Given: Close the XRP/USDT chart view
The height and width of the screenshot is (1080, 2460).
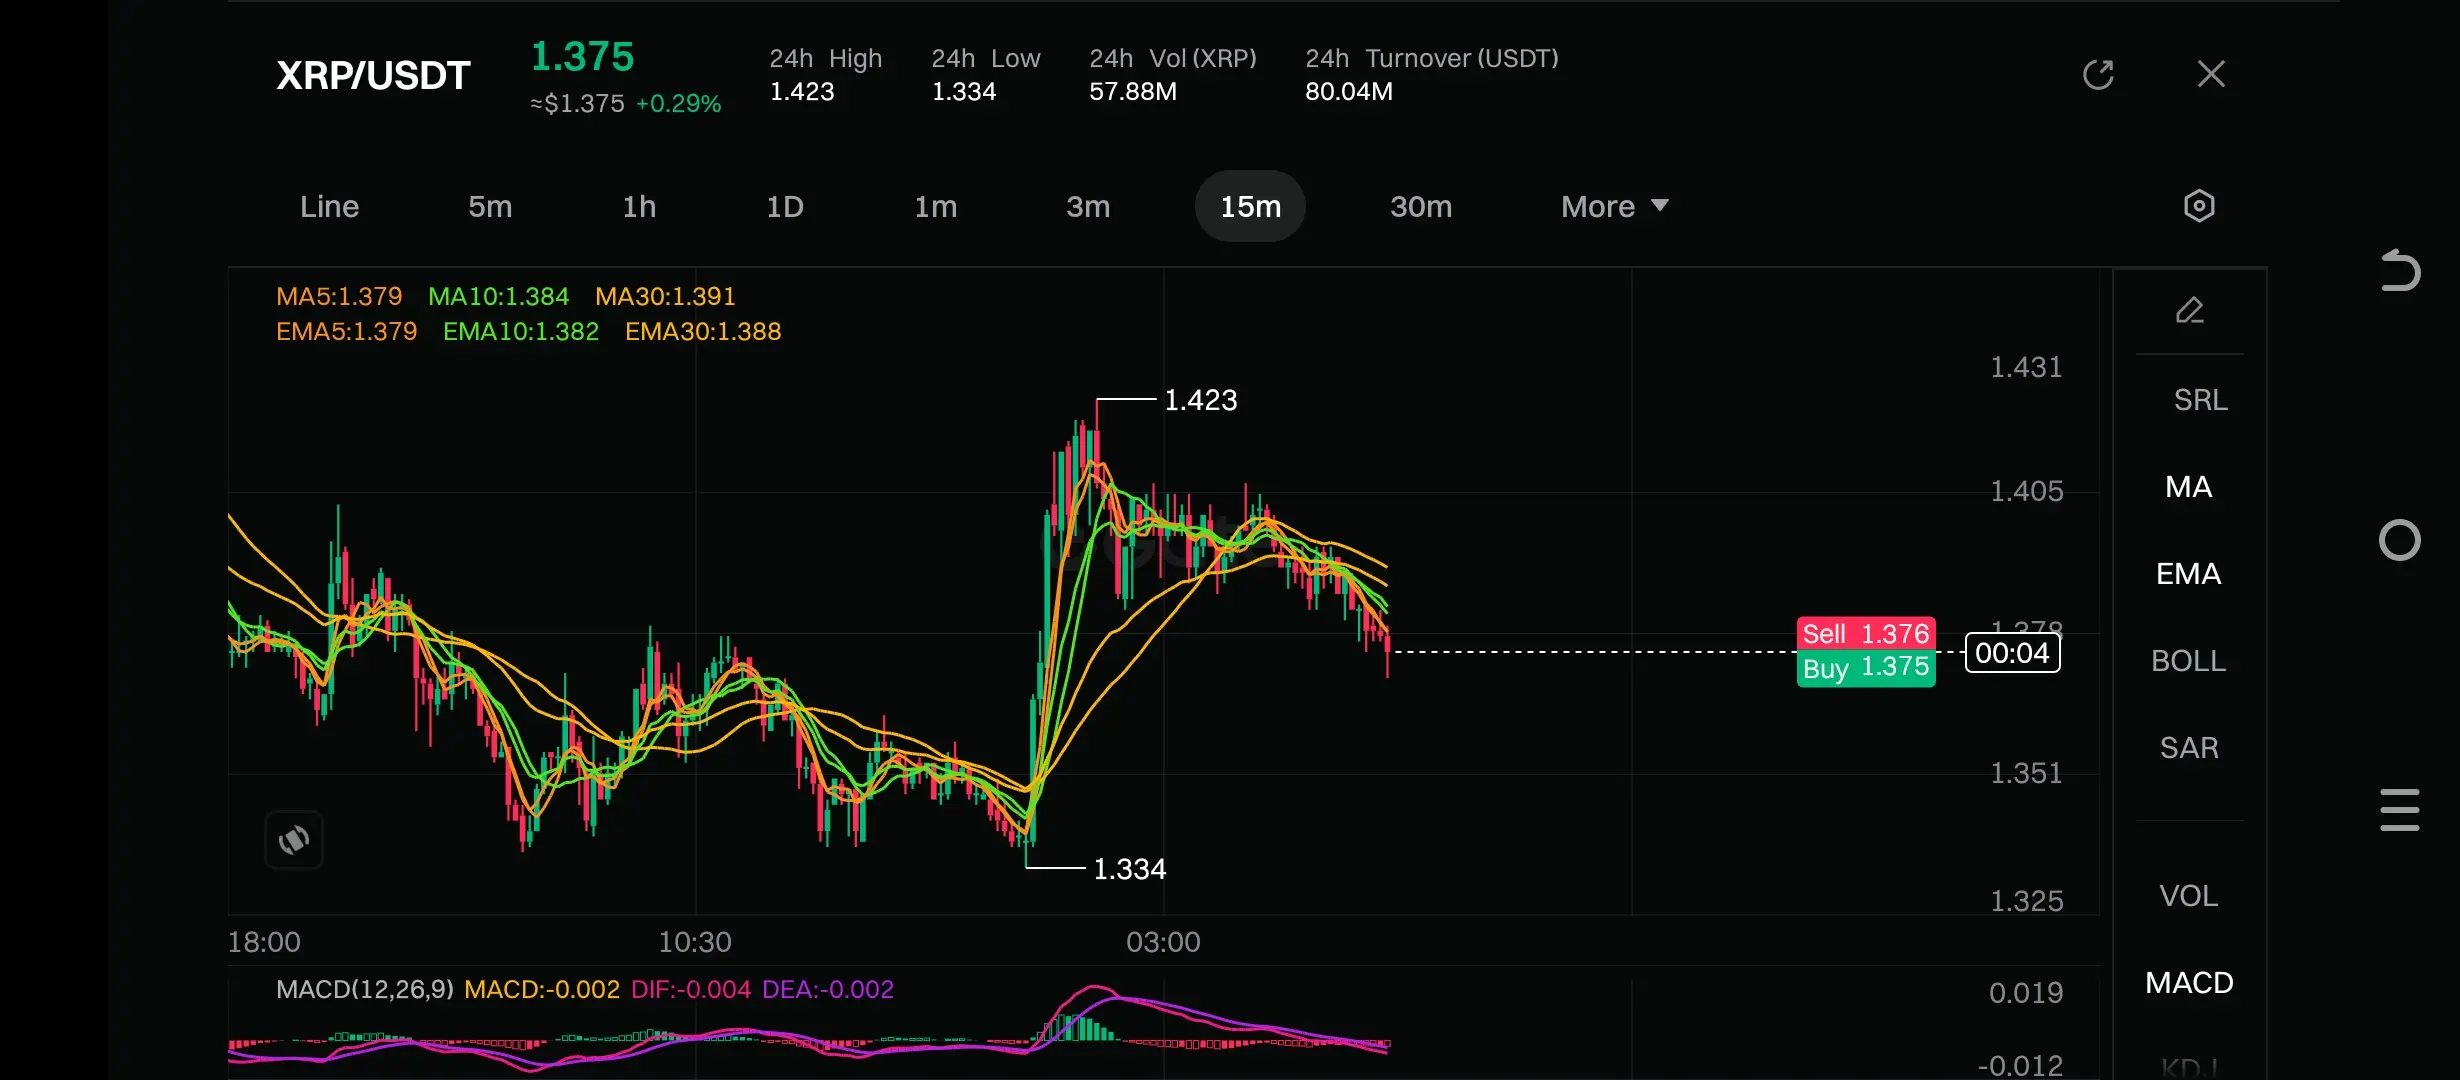Looking at the screenshot, I should tap(2211, 74).
